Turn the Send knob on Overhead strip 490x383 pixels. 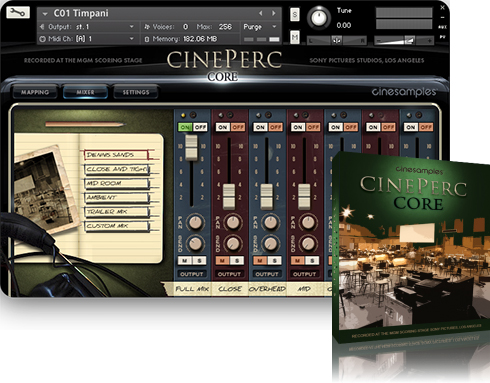coord(270,243)
